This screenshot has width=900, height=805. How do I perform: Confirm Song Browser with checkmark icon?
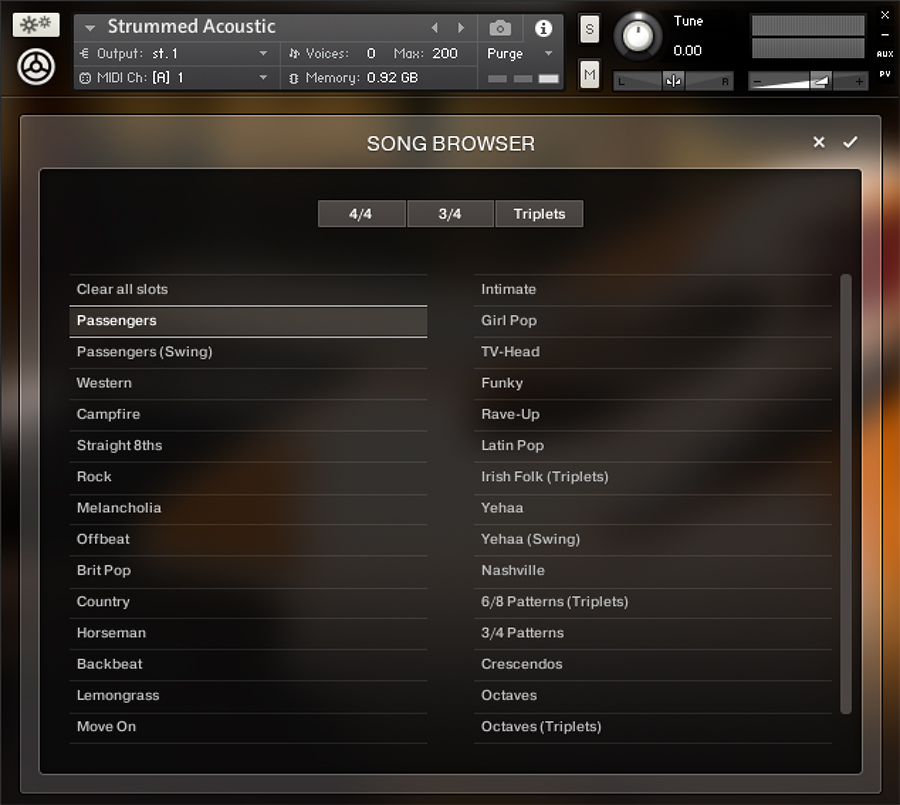click(850, 142)
